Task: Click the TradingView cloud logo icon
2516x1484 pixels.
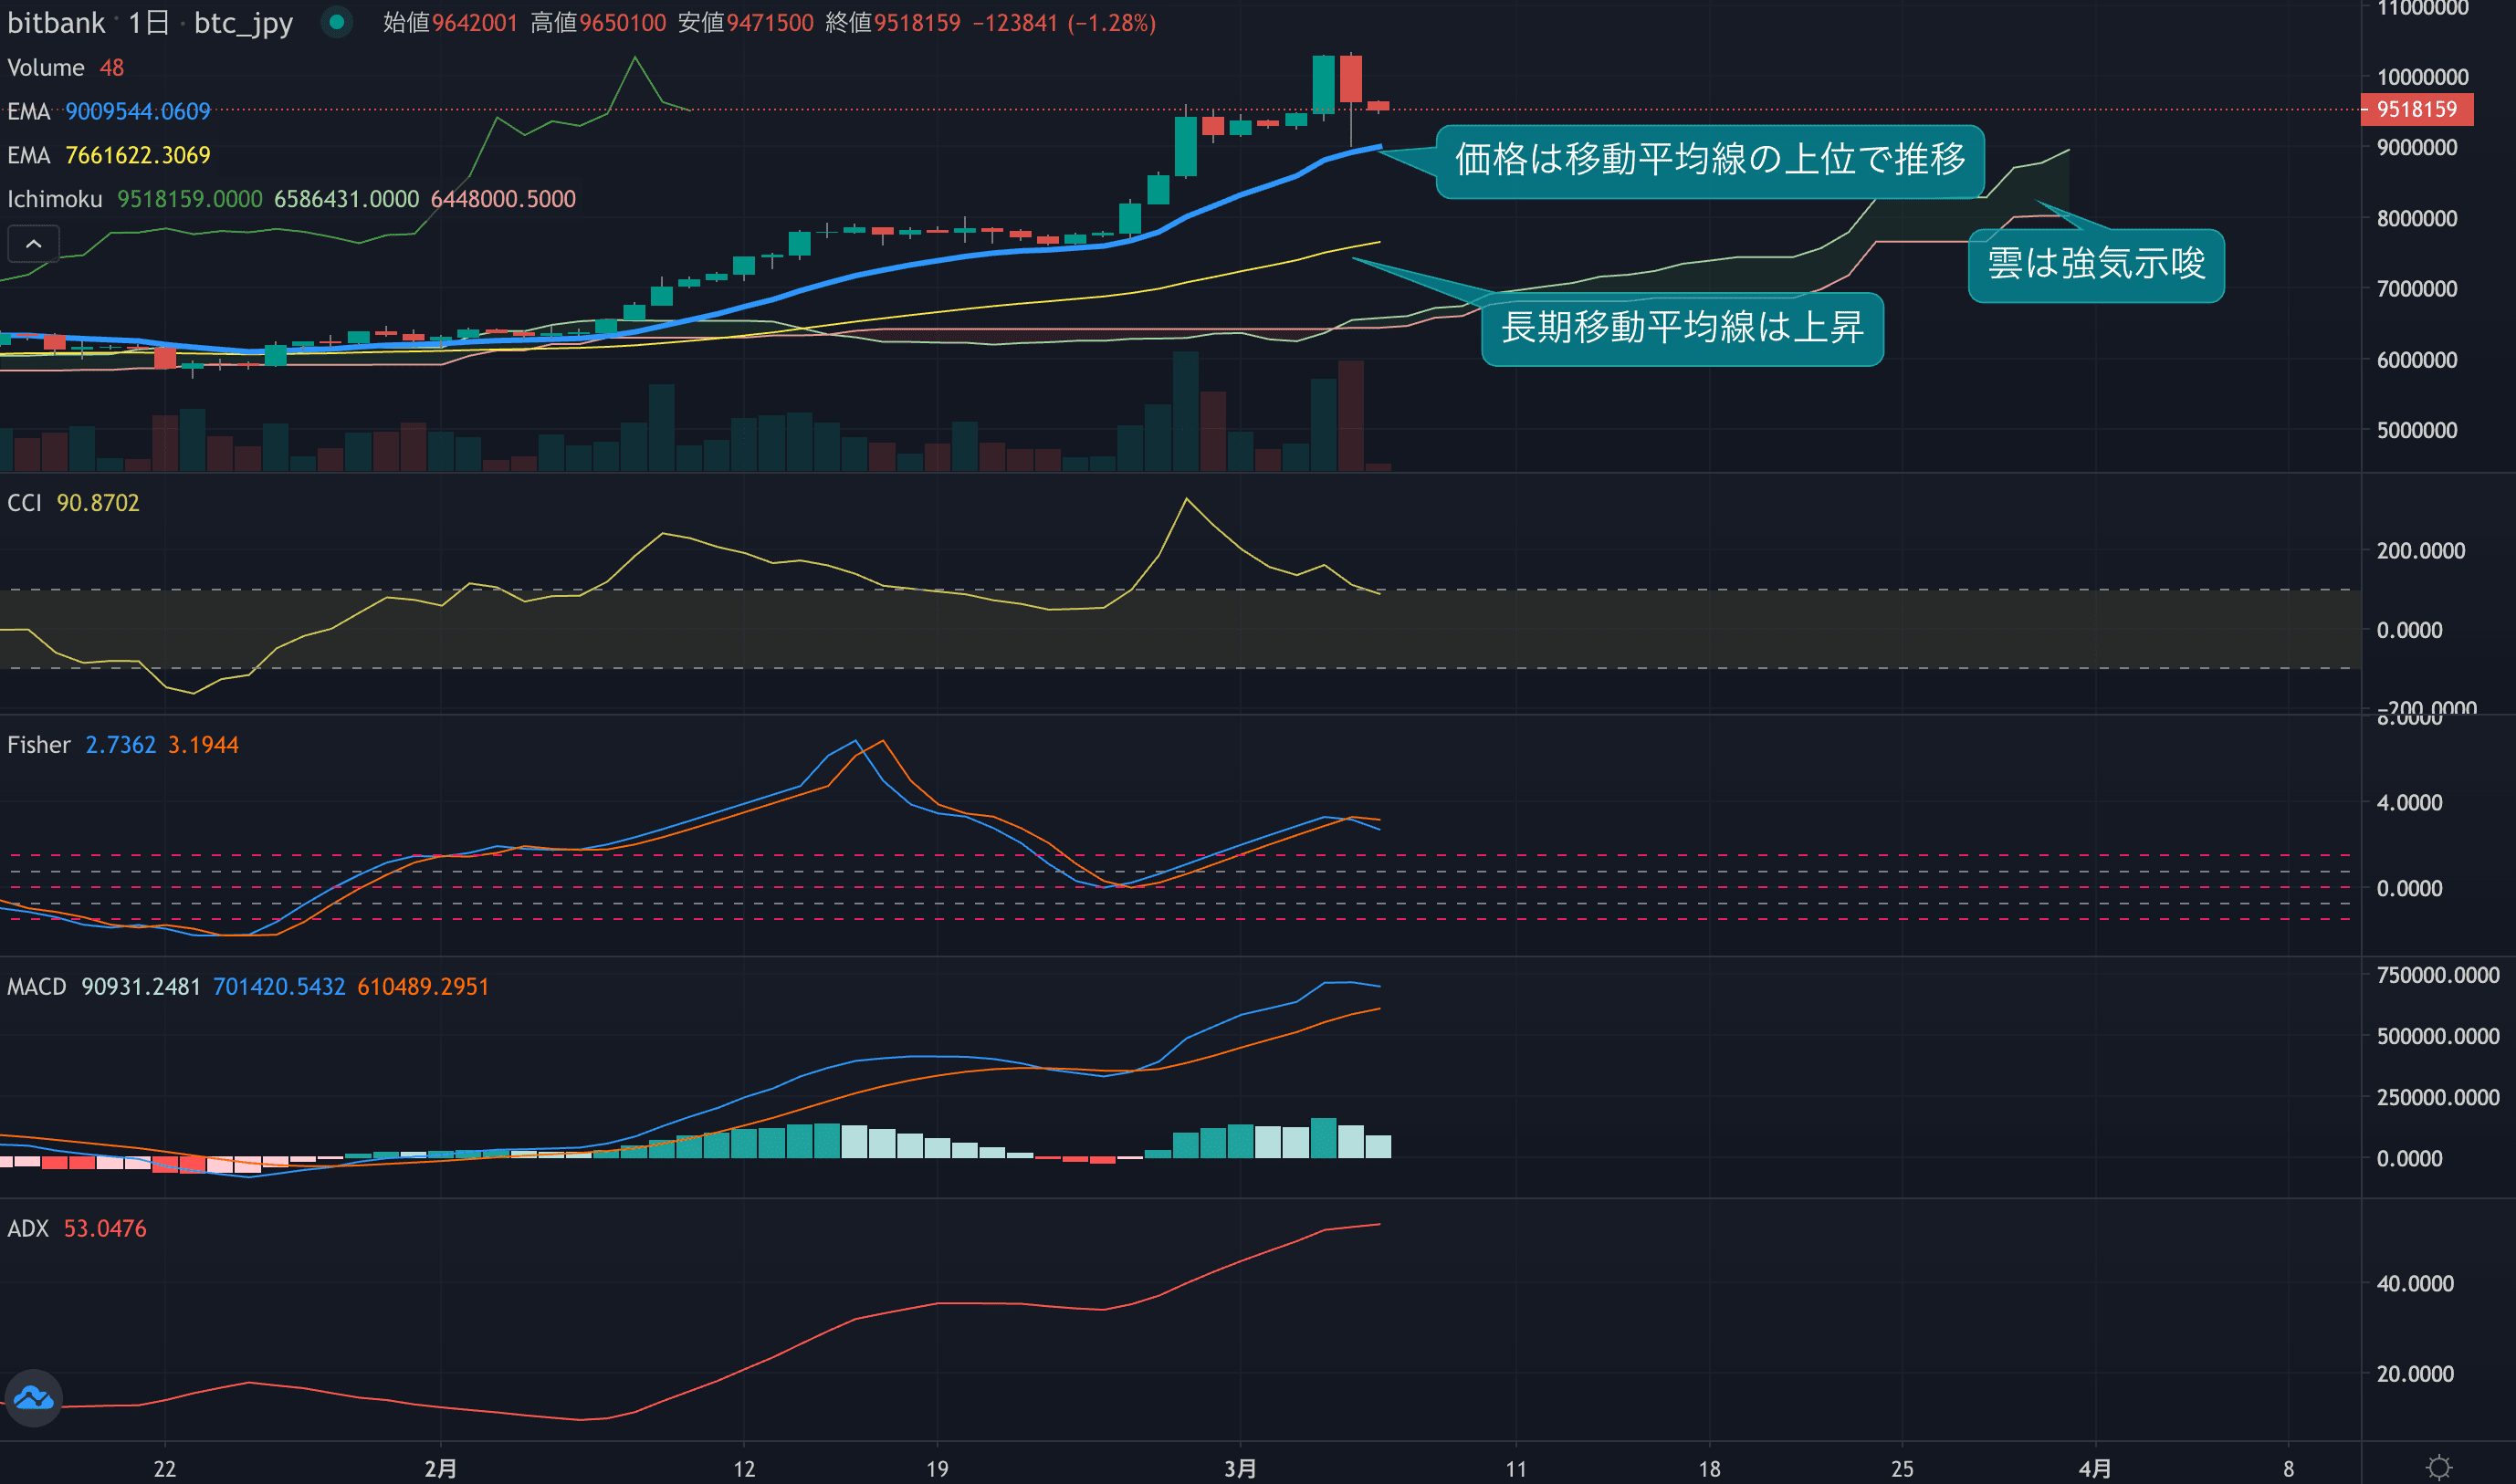Action: click(33, 1397)
